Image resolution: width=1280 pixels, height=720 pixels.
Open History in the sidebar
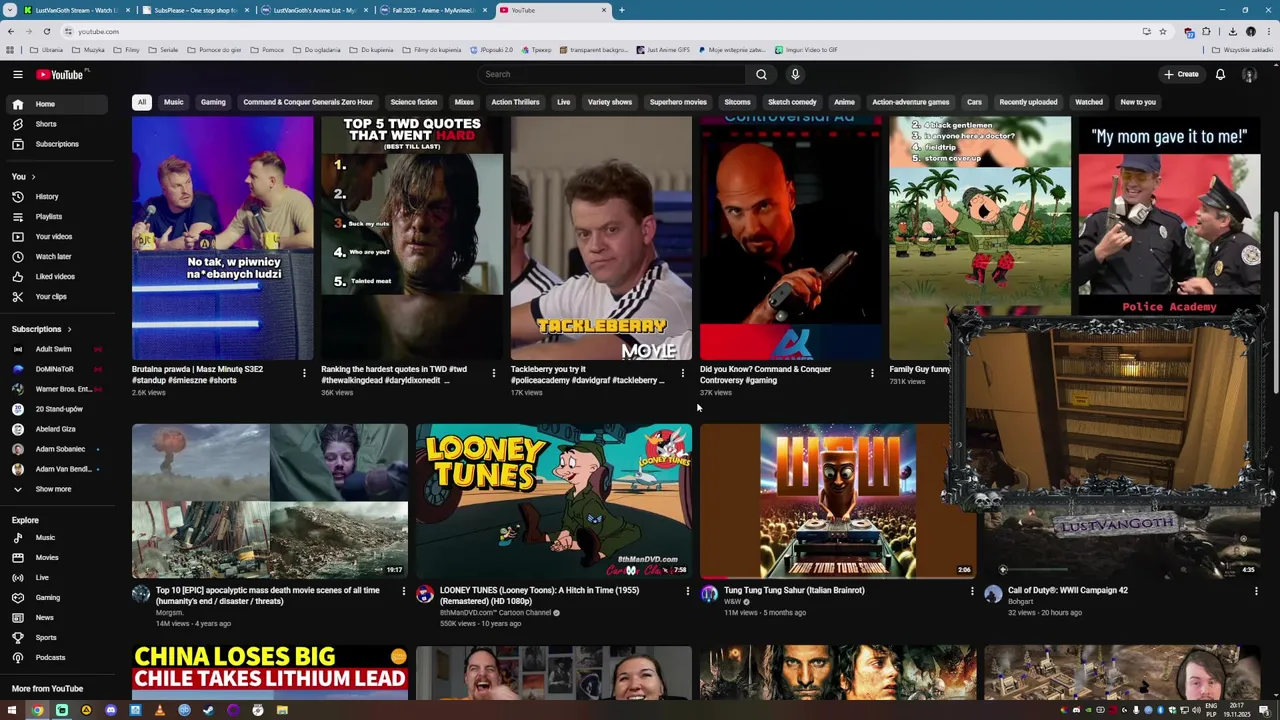click(x=58, y=197)
